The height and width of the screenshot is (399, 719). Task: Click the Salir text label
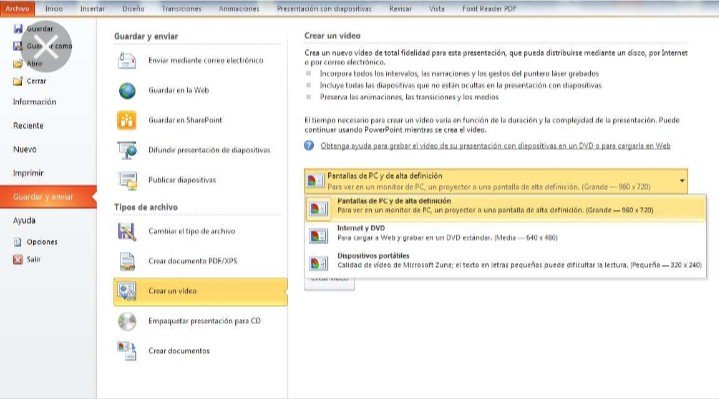[x=33, y=260]
